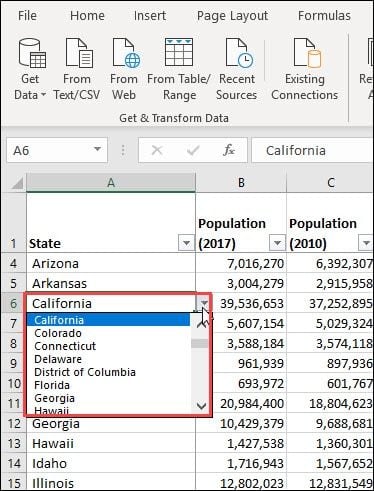
Task: Open the Get Data menu icon
Action: [32, 53]
